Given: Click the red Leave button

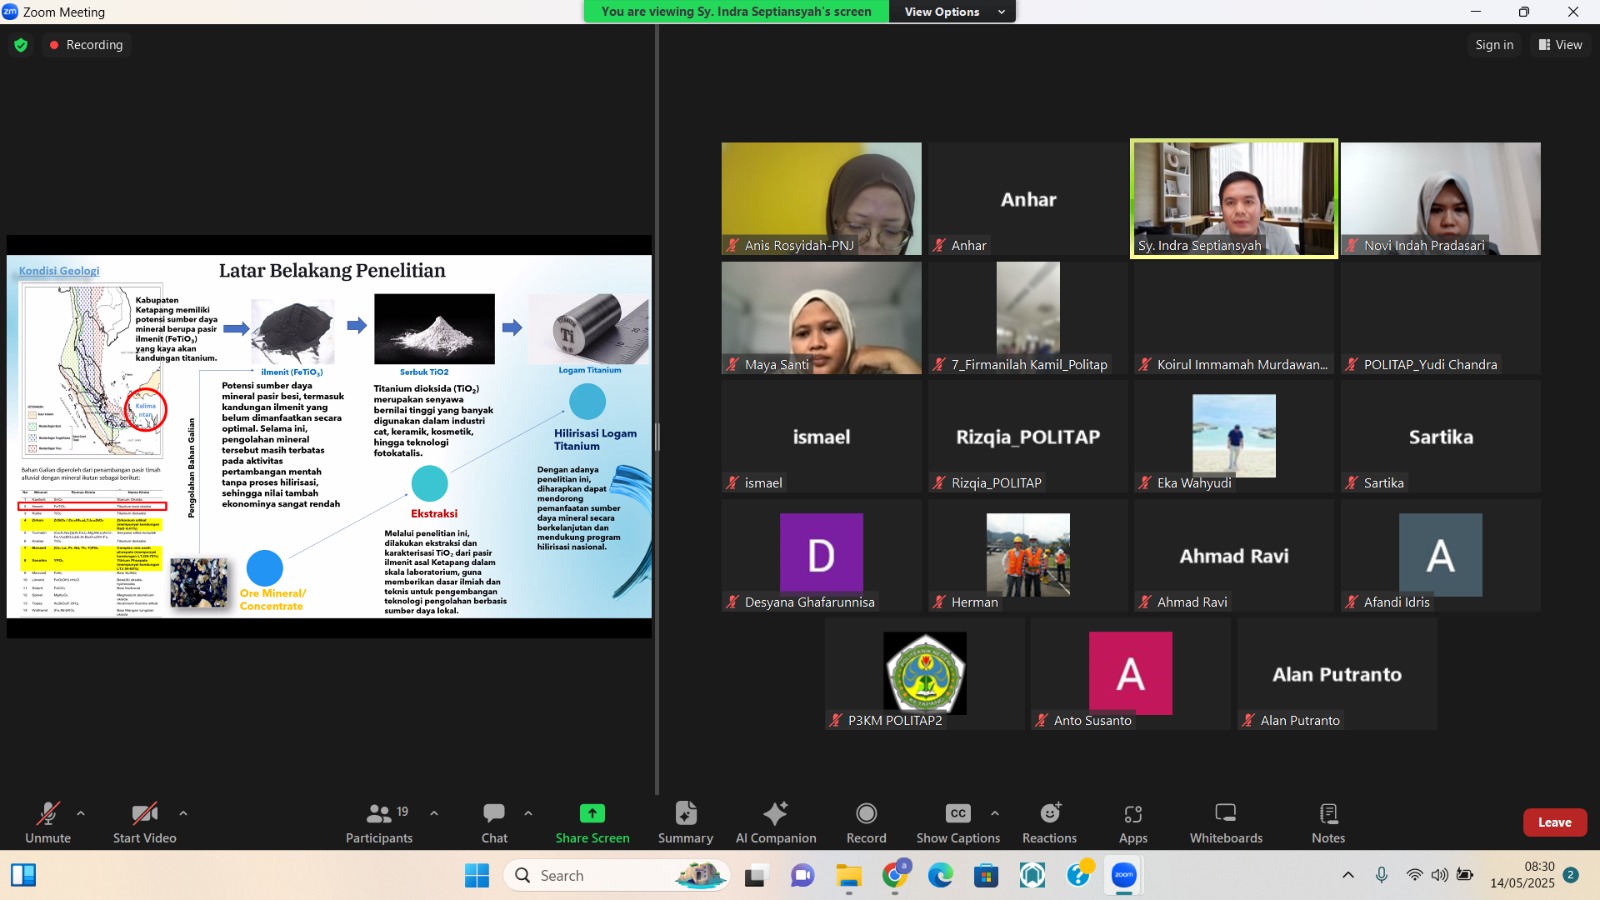Looking at the screenshot, I should (x=1554, y=822).
